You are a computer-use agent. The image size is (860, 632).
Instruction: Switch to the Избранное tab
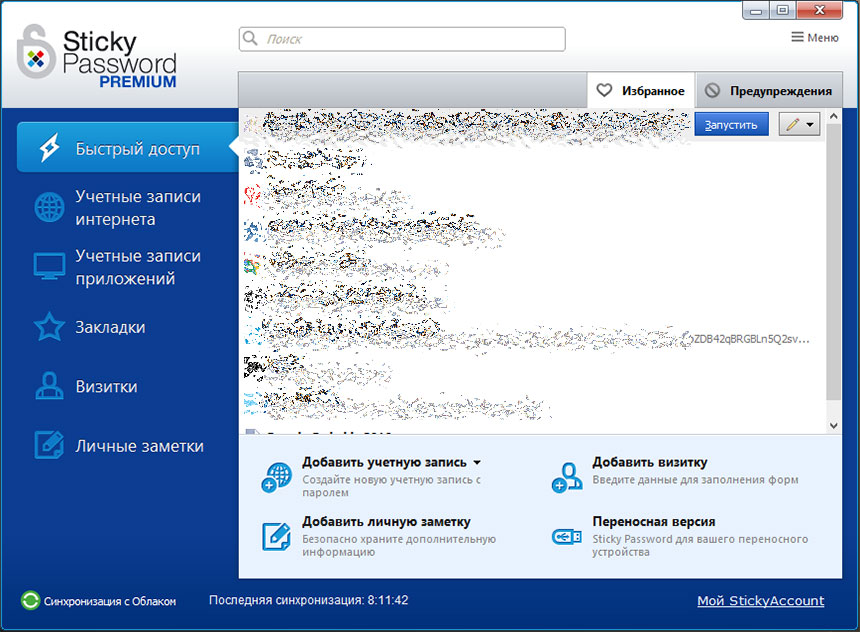[641, 91]
